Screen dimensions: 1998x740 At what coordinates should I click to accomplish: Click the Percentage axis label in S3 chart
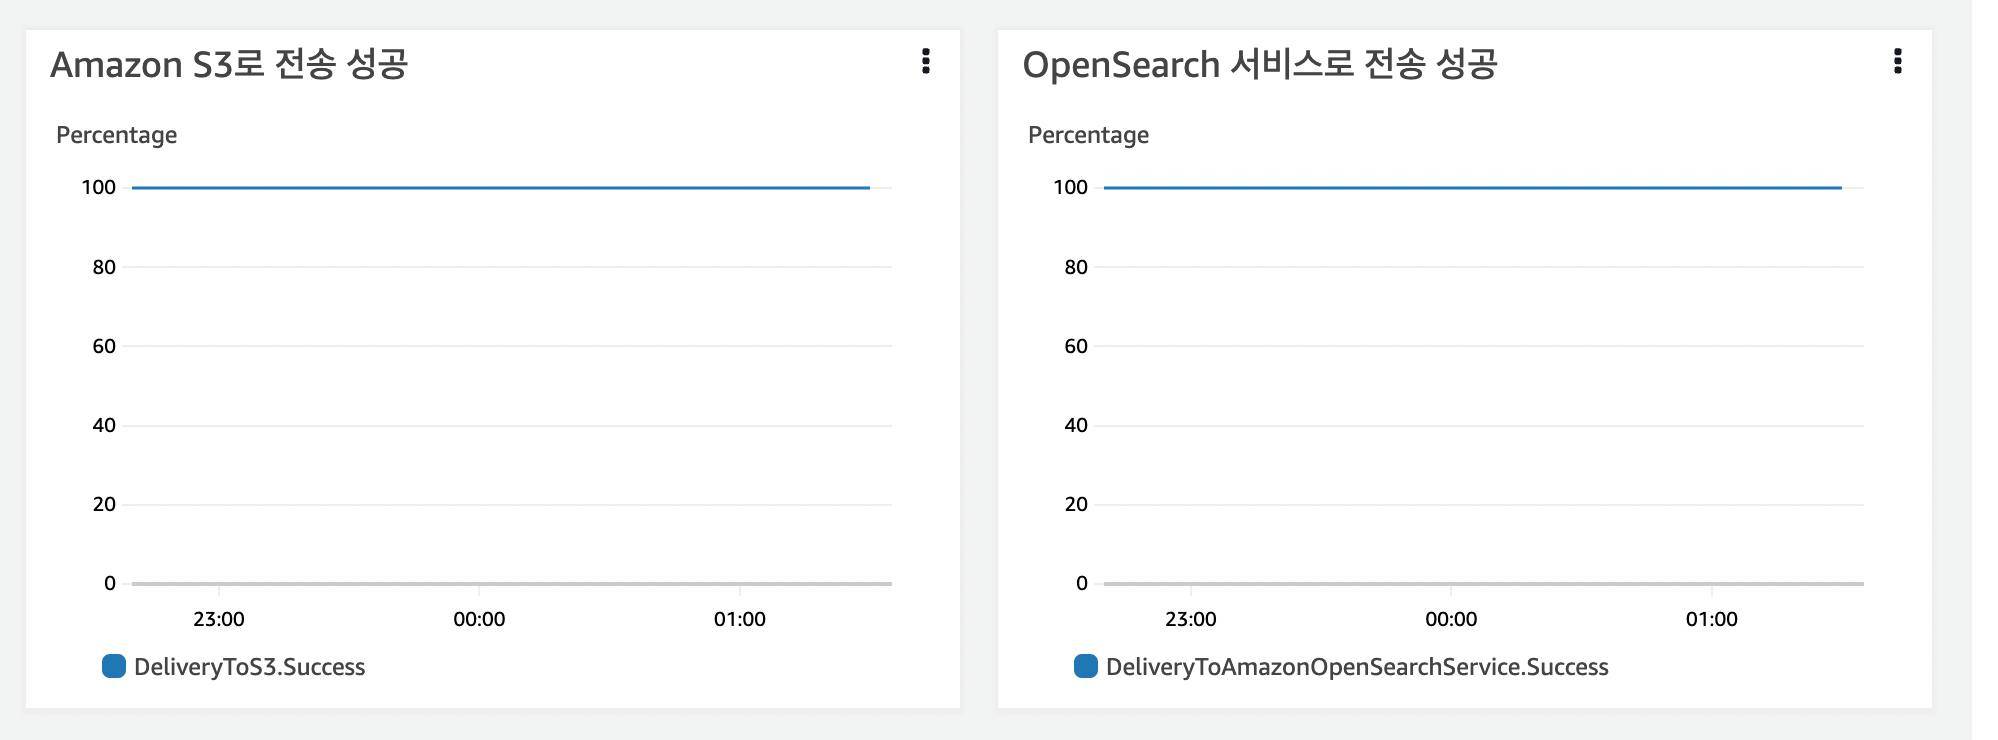pos(117,135)
